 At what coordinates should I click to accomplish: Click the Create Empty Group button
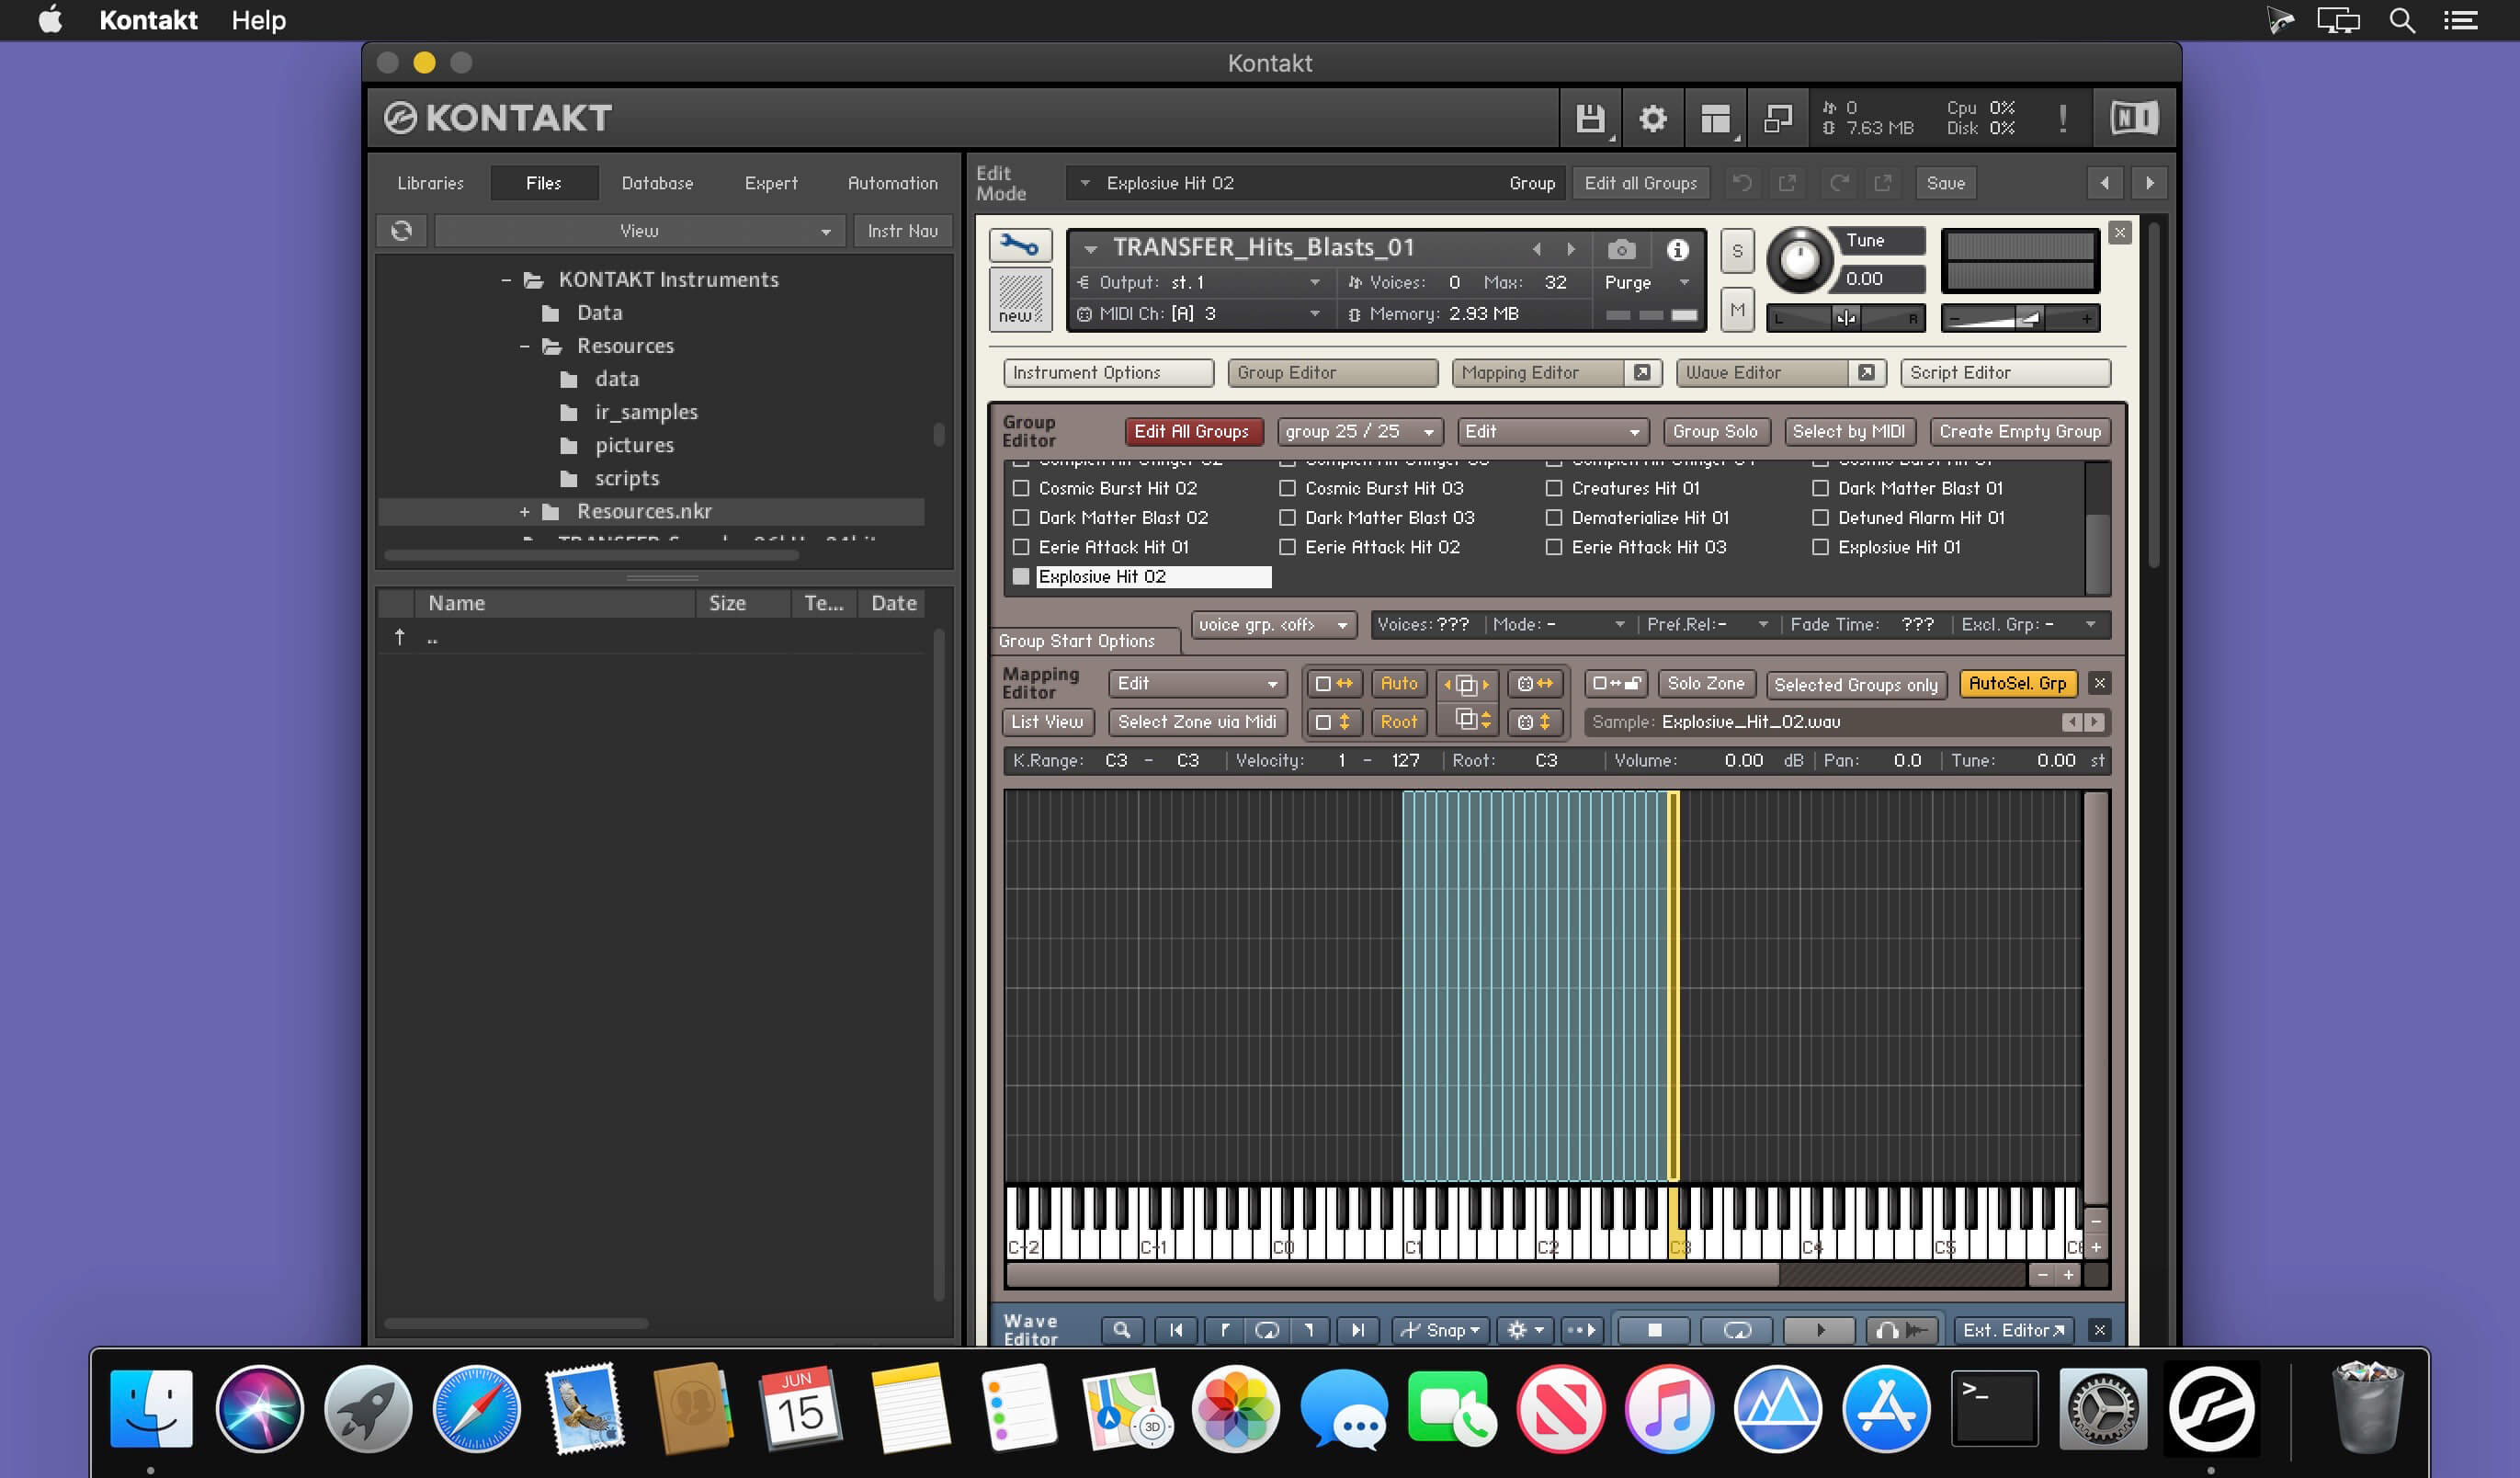point(2020,432)
